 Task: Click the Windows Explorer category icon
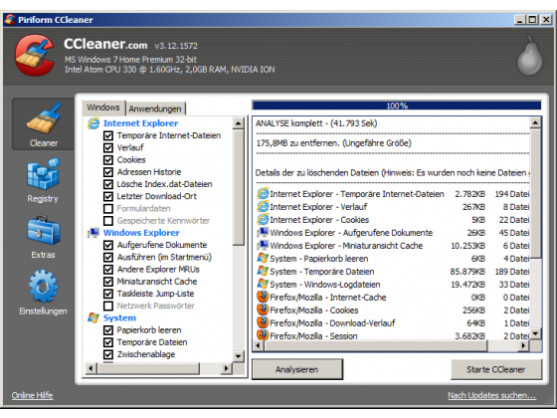93,233
